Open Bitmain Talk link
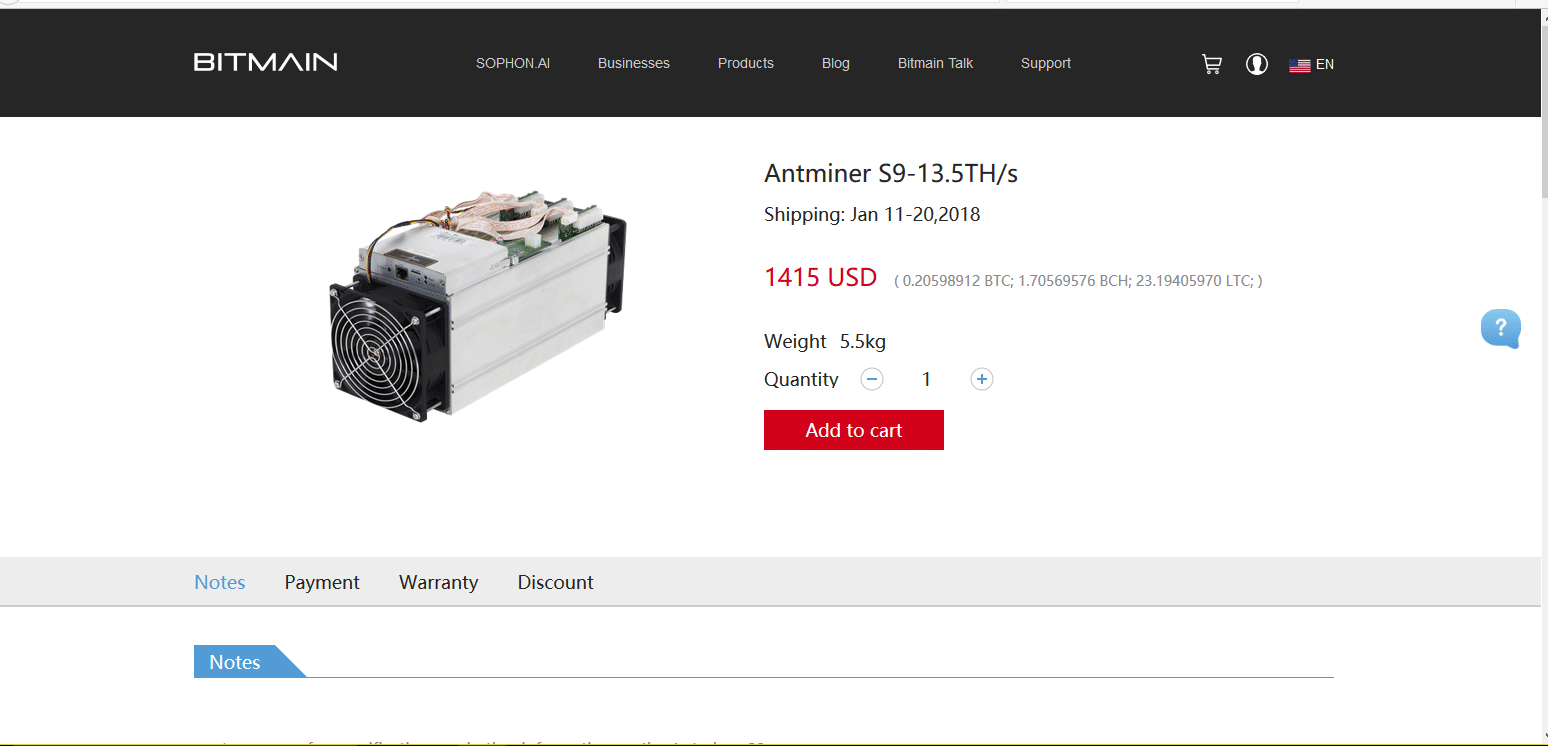Image resolution: width=1548 pixels, height=746 pixels. tap(935, 63)
